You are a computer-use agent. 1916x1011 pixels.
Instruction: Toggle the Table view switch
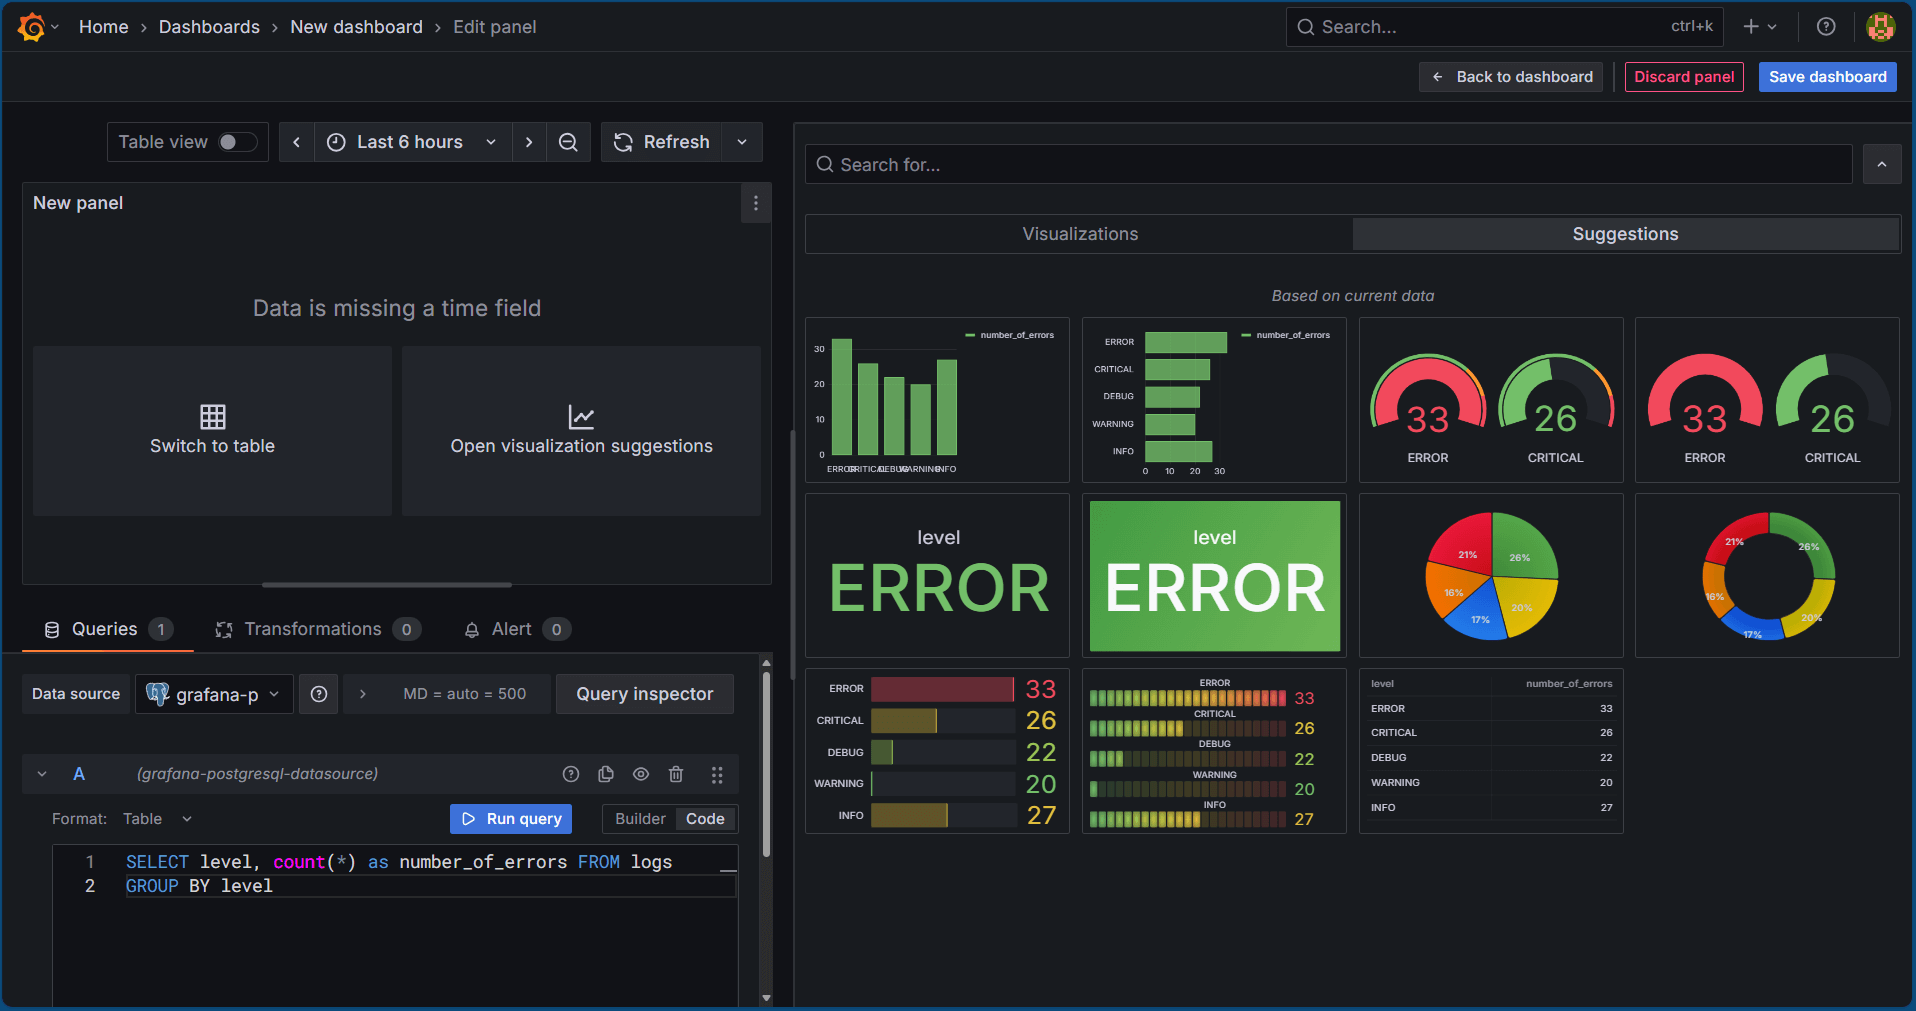pyautogui.click(x=237, y=142)
